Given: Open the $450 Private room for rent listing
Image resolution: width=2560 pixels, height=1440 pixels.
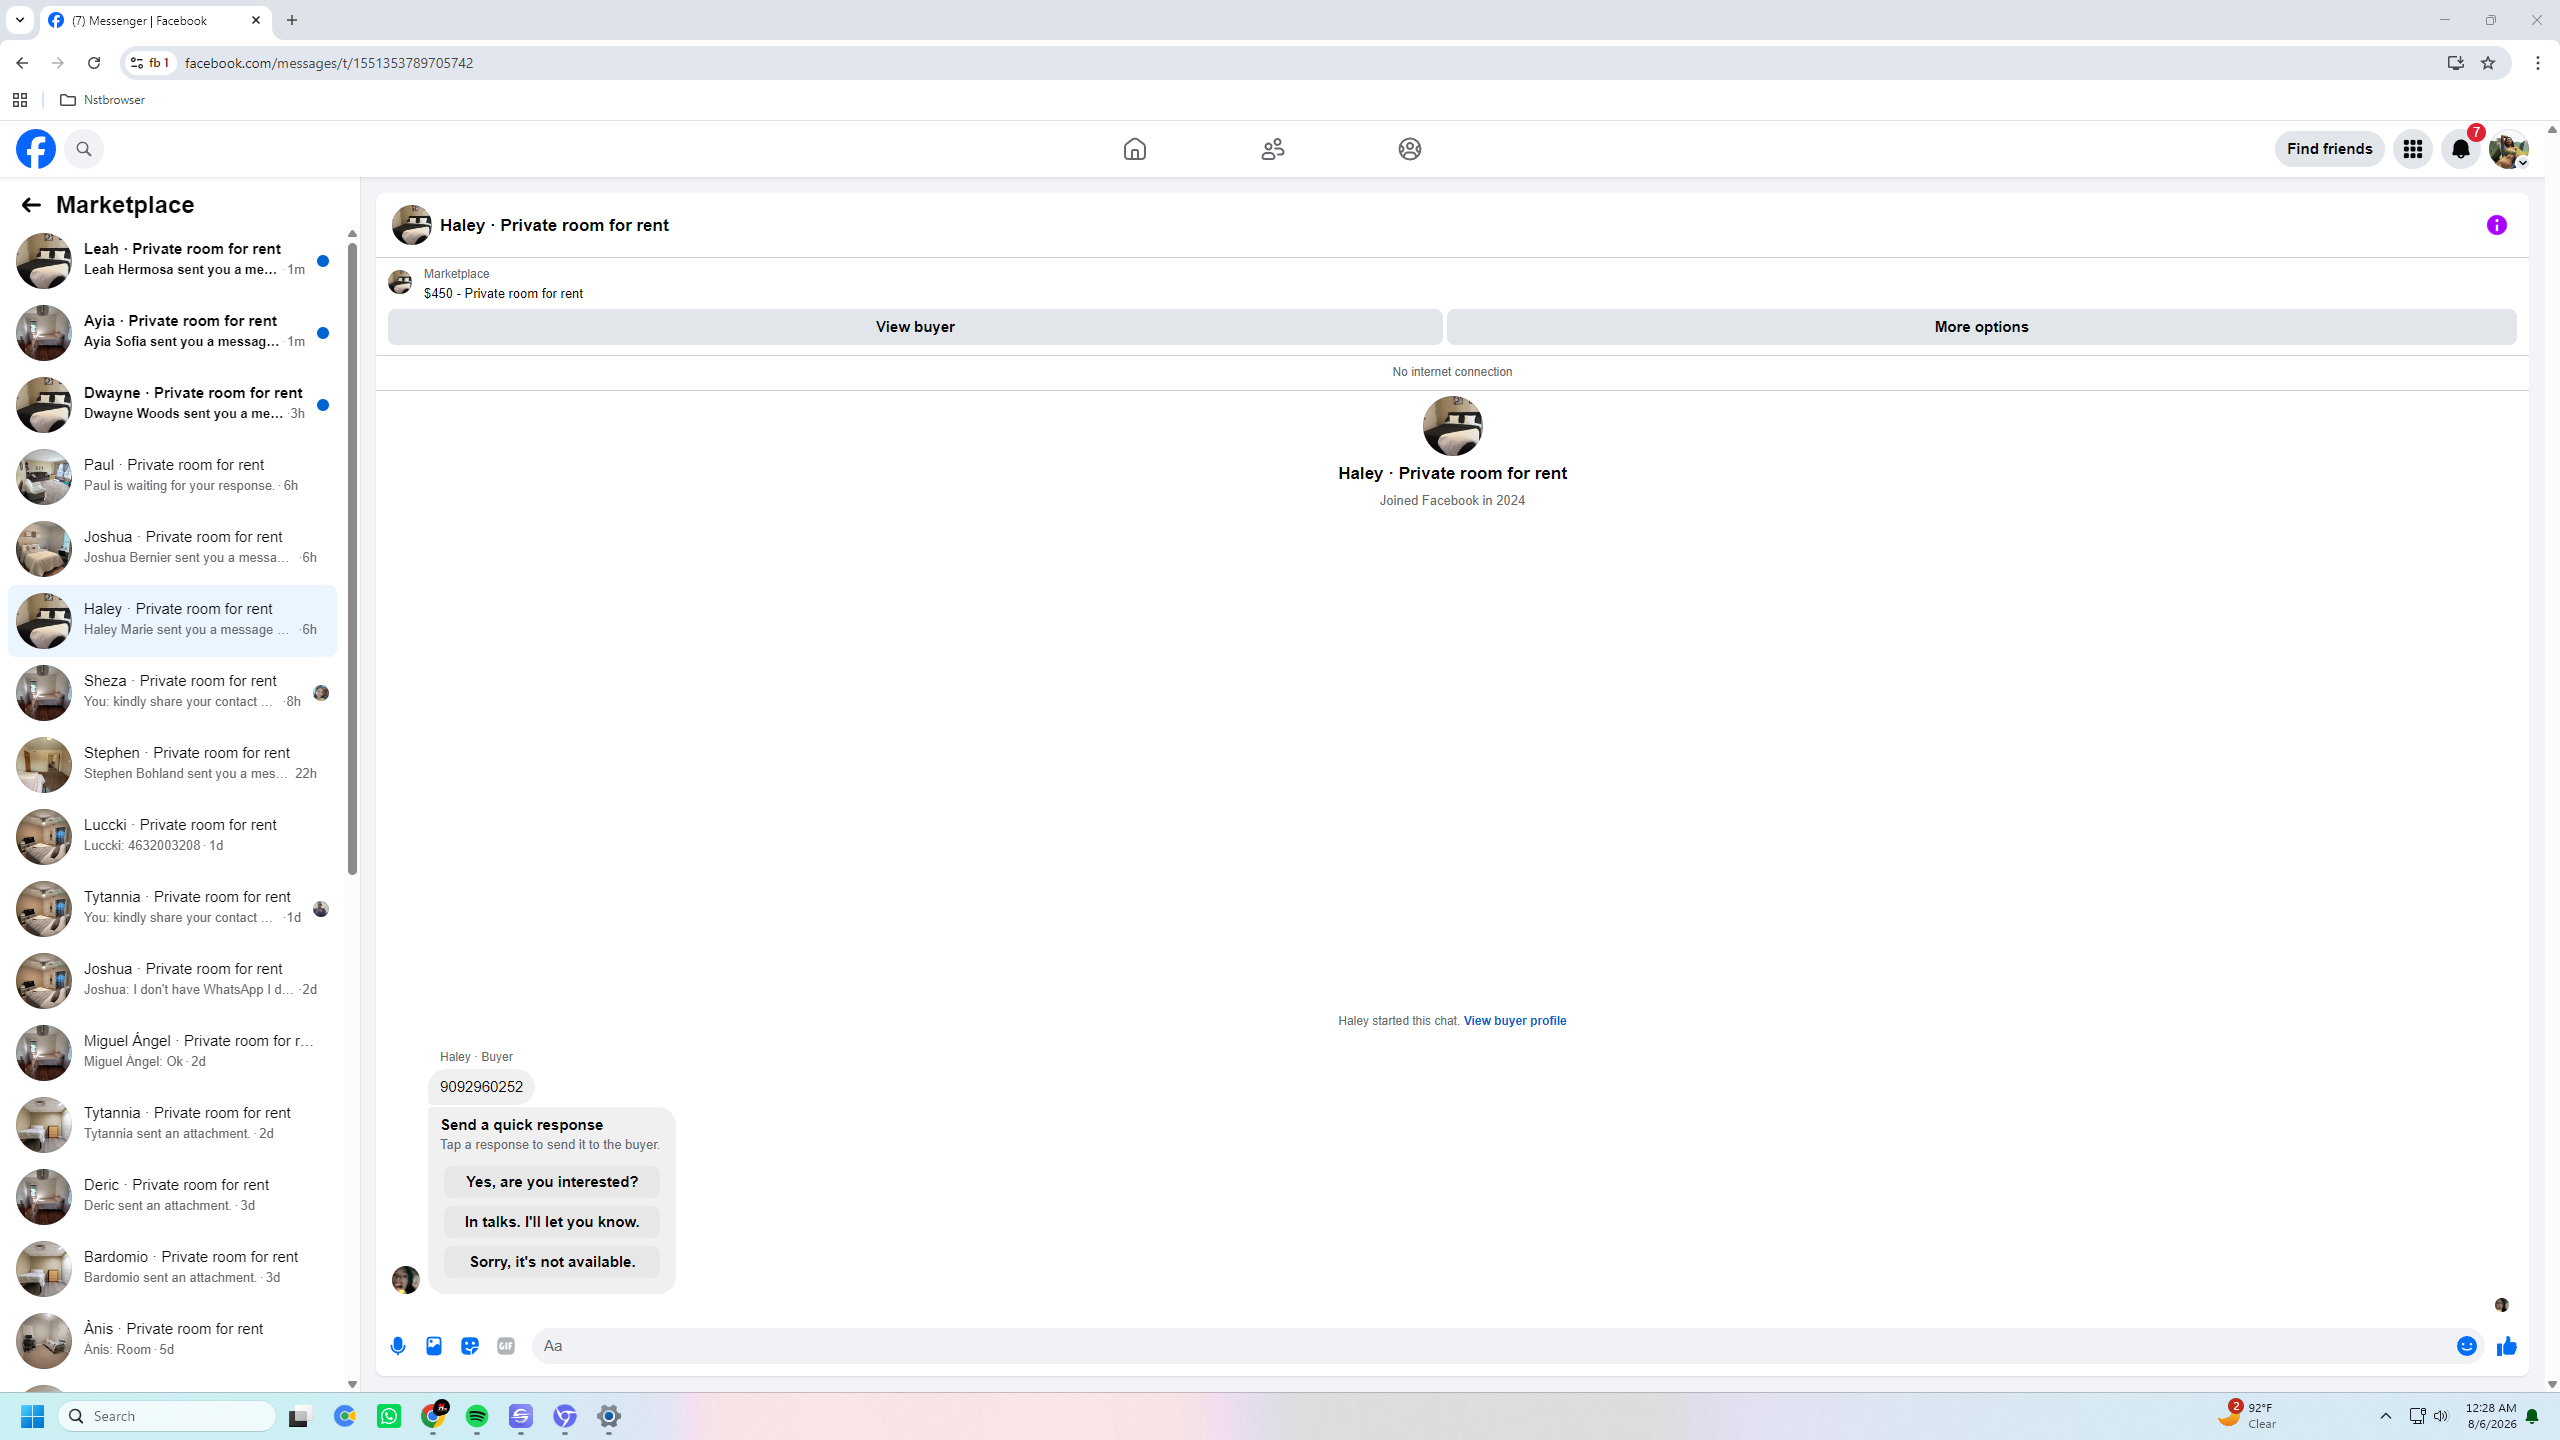Looking at the screenshot, I should tap(503, 294).
